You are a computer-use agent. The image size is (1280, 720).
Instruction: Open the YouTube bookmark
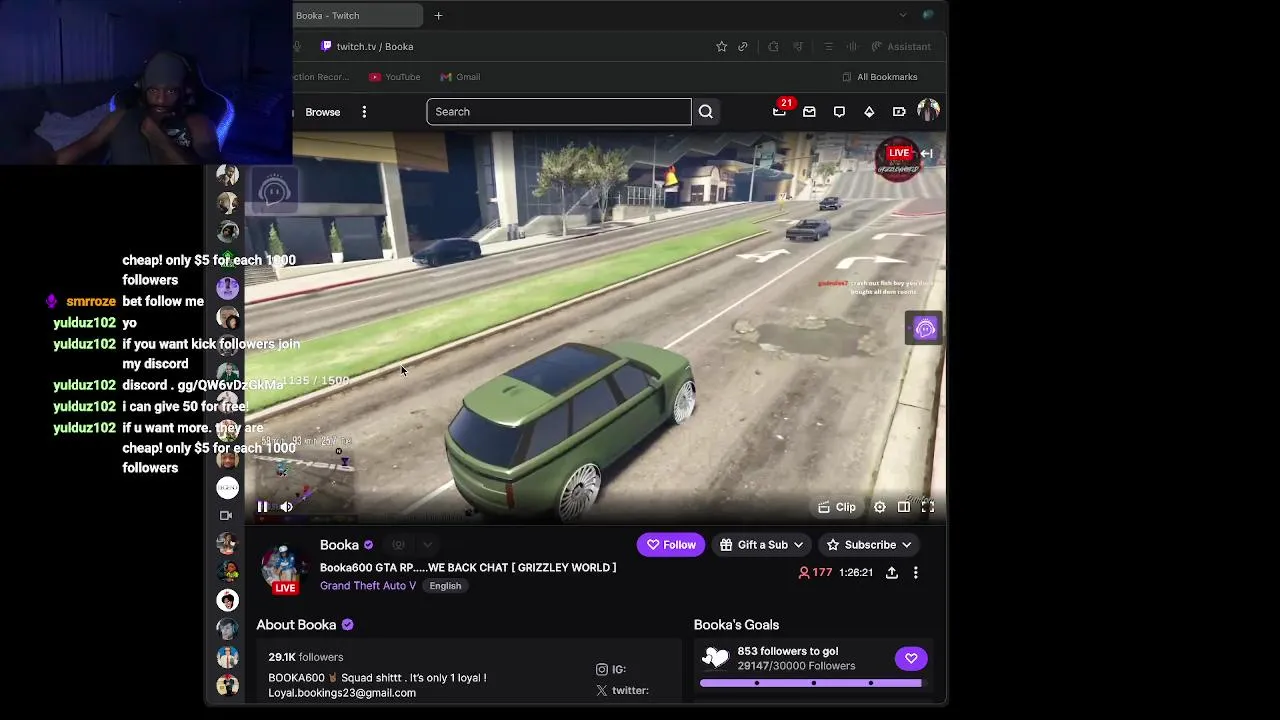coord(394,77)
